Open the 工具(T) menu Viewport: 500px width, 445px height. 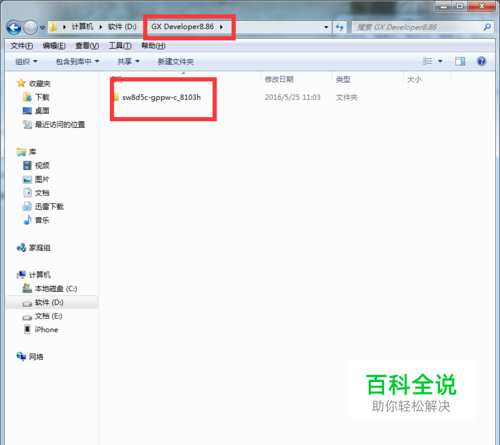click(120, 46)
